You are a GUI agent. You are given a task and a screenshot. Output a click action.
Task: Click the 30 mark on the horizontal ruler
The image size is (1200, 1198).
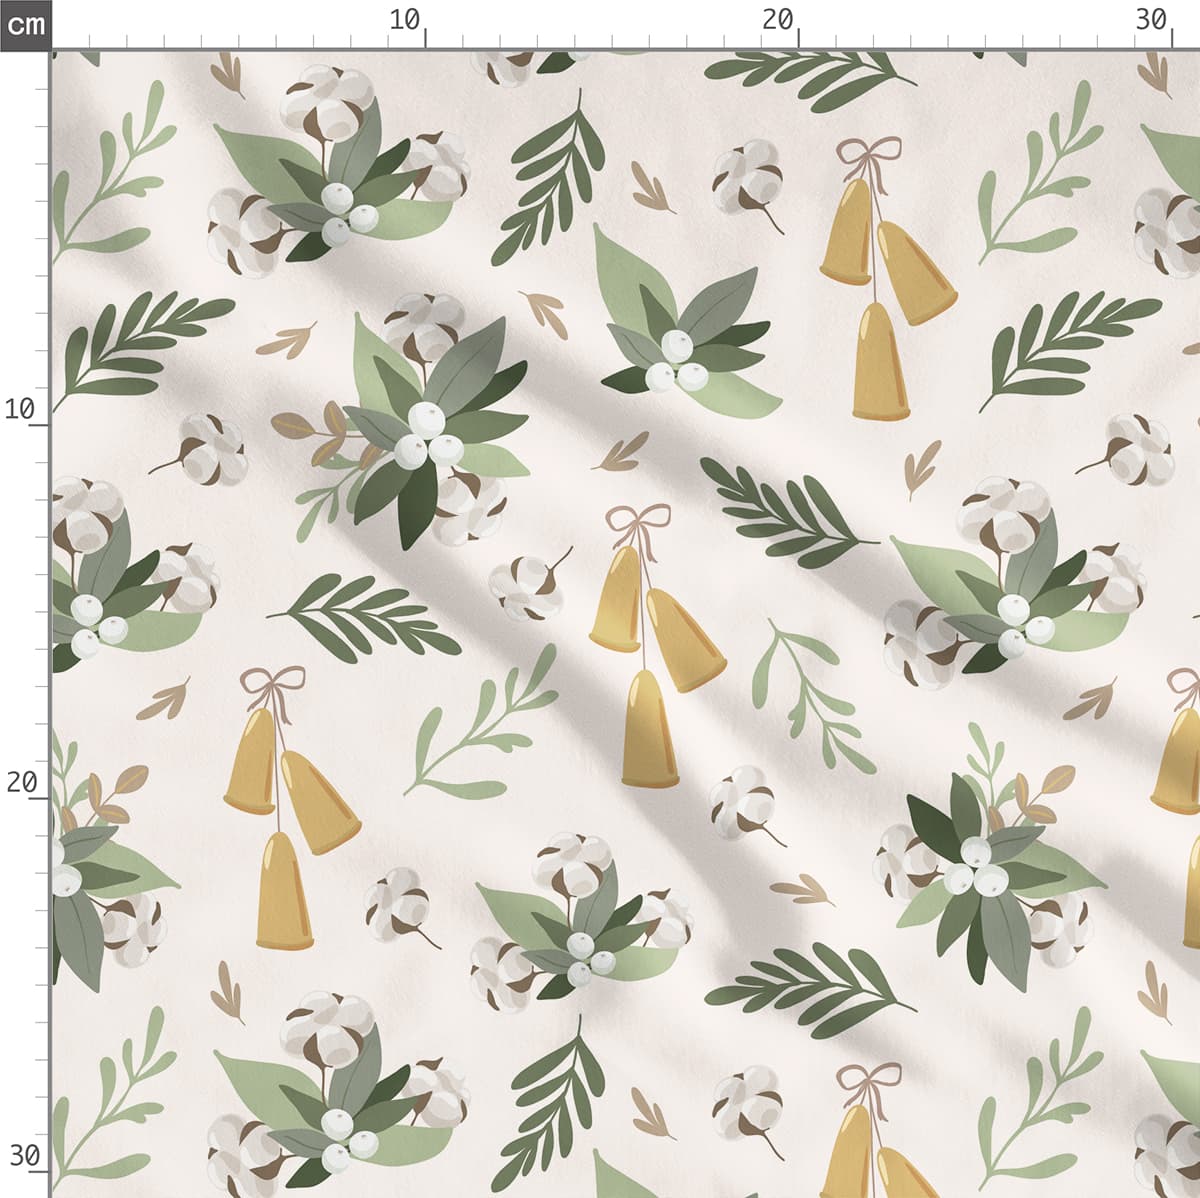[1151, 19]
